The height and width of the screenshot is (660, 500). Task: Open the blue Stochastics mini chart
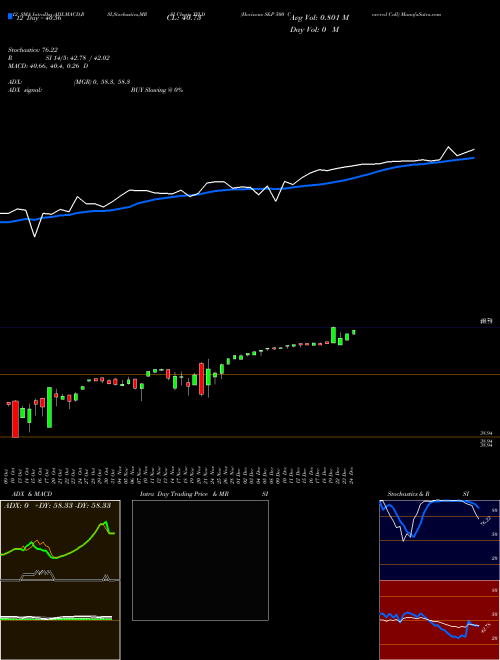click(439, 540)
